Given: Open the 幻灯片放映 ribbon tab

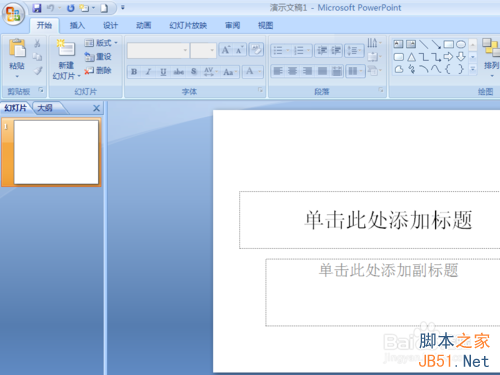Looking at the screenshot, I should pos(188,25).
